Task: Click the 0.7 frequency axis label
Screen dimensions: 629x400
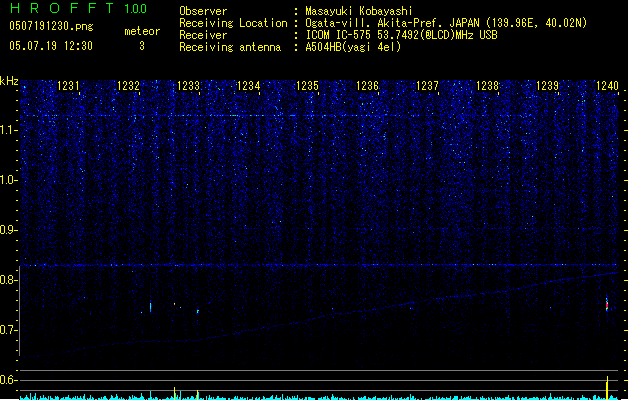Action: coord(9,330)
